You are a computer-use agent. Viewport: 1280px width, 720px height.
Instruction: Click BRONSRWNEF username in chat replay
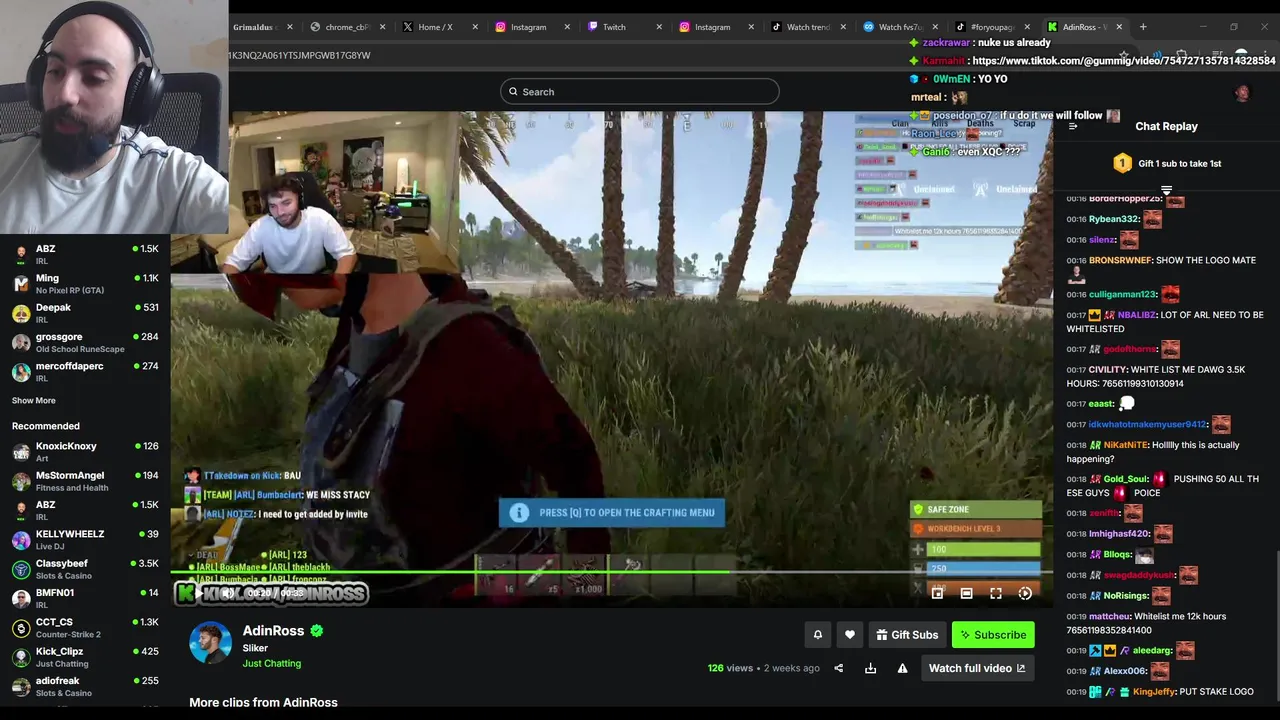tap(1119, 260)
